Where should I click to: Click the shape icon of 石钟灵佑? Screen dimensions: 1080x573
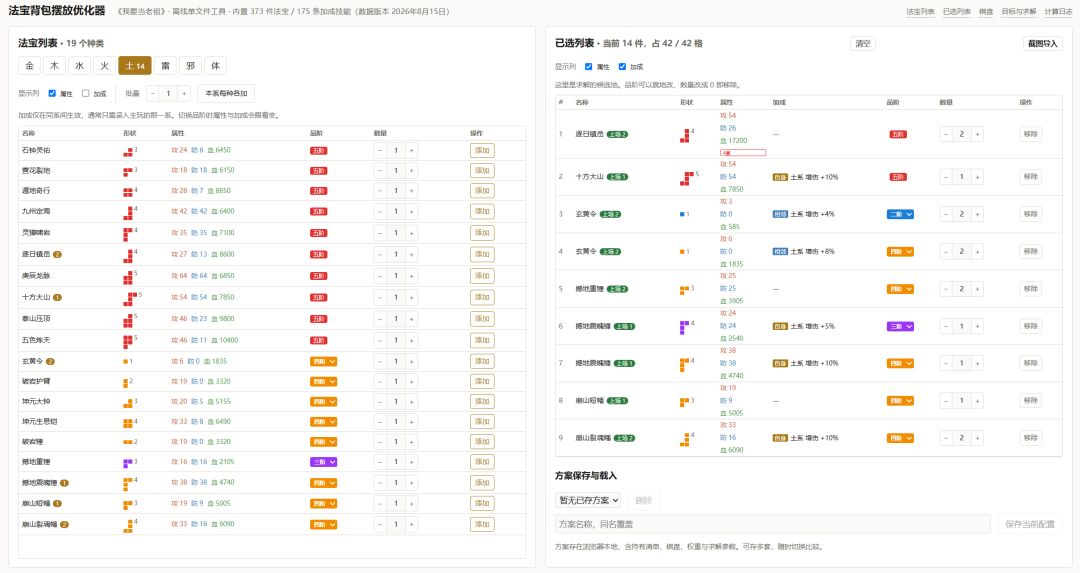click(128, 152)
